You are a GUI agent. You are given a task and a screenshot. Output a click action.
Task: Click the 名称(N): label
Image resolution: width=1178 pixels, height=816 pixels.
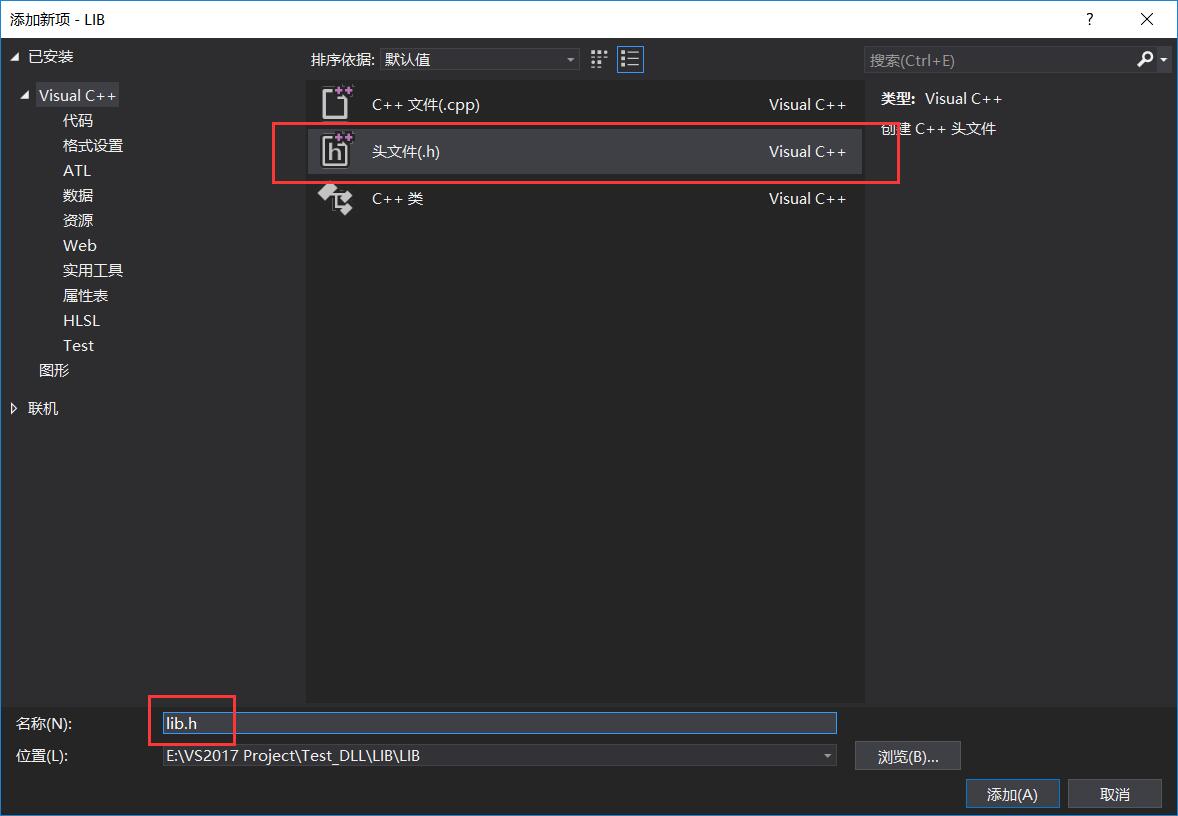[44, 724]
